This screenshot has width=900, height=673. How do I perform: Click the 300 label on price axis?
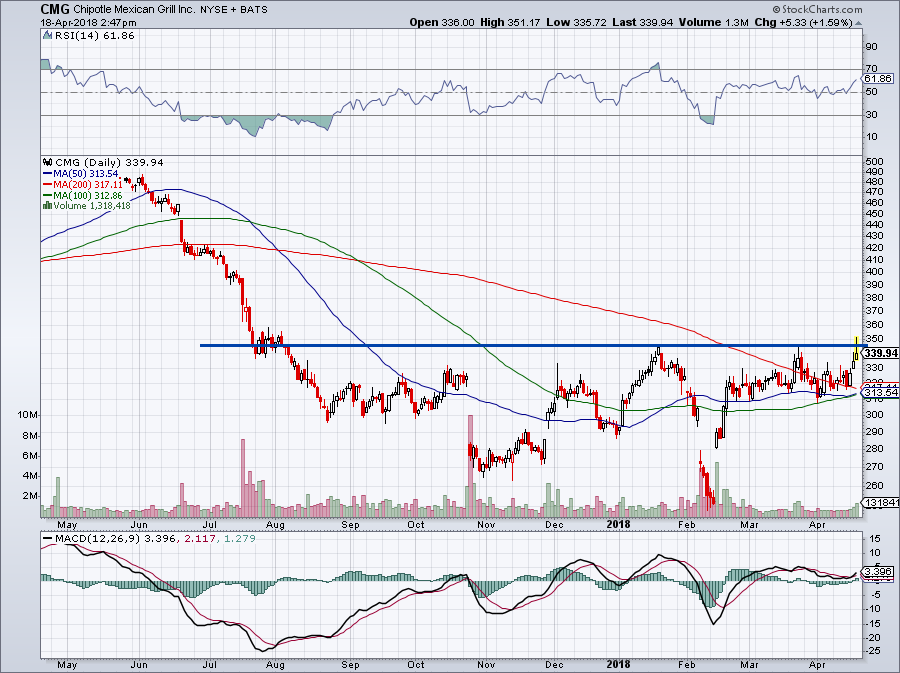pyautogui.click(x=875, y=415)
